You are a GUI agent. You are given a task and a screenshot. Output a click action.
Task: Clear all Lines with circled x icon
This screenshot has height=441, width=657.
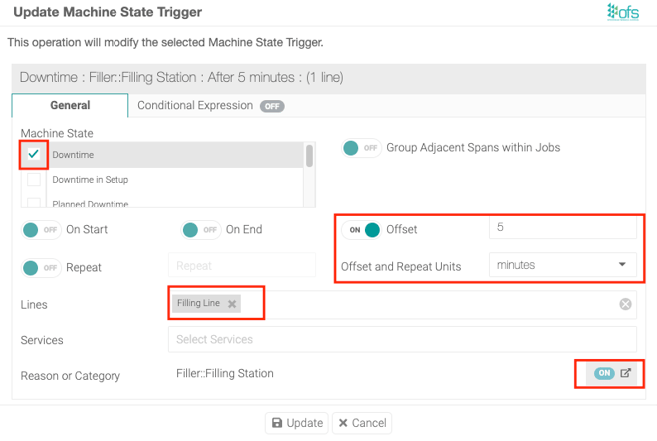point(625,304)
